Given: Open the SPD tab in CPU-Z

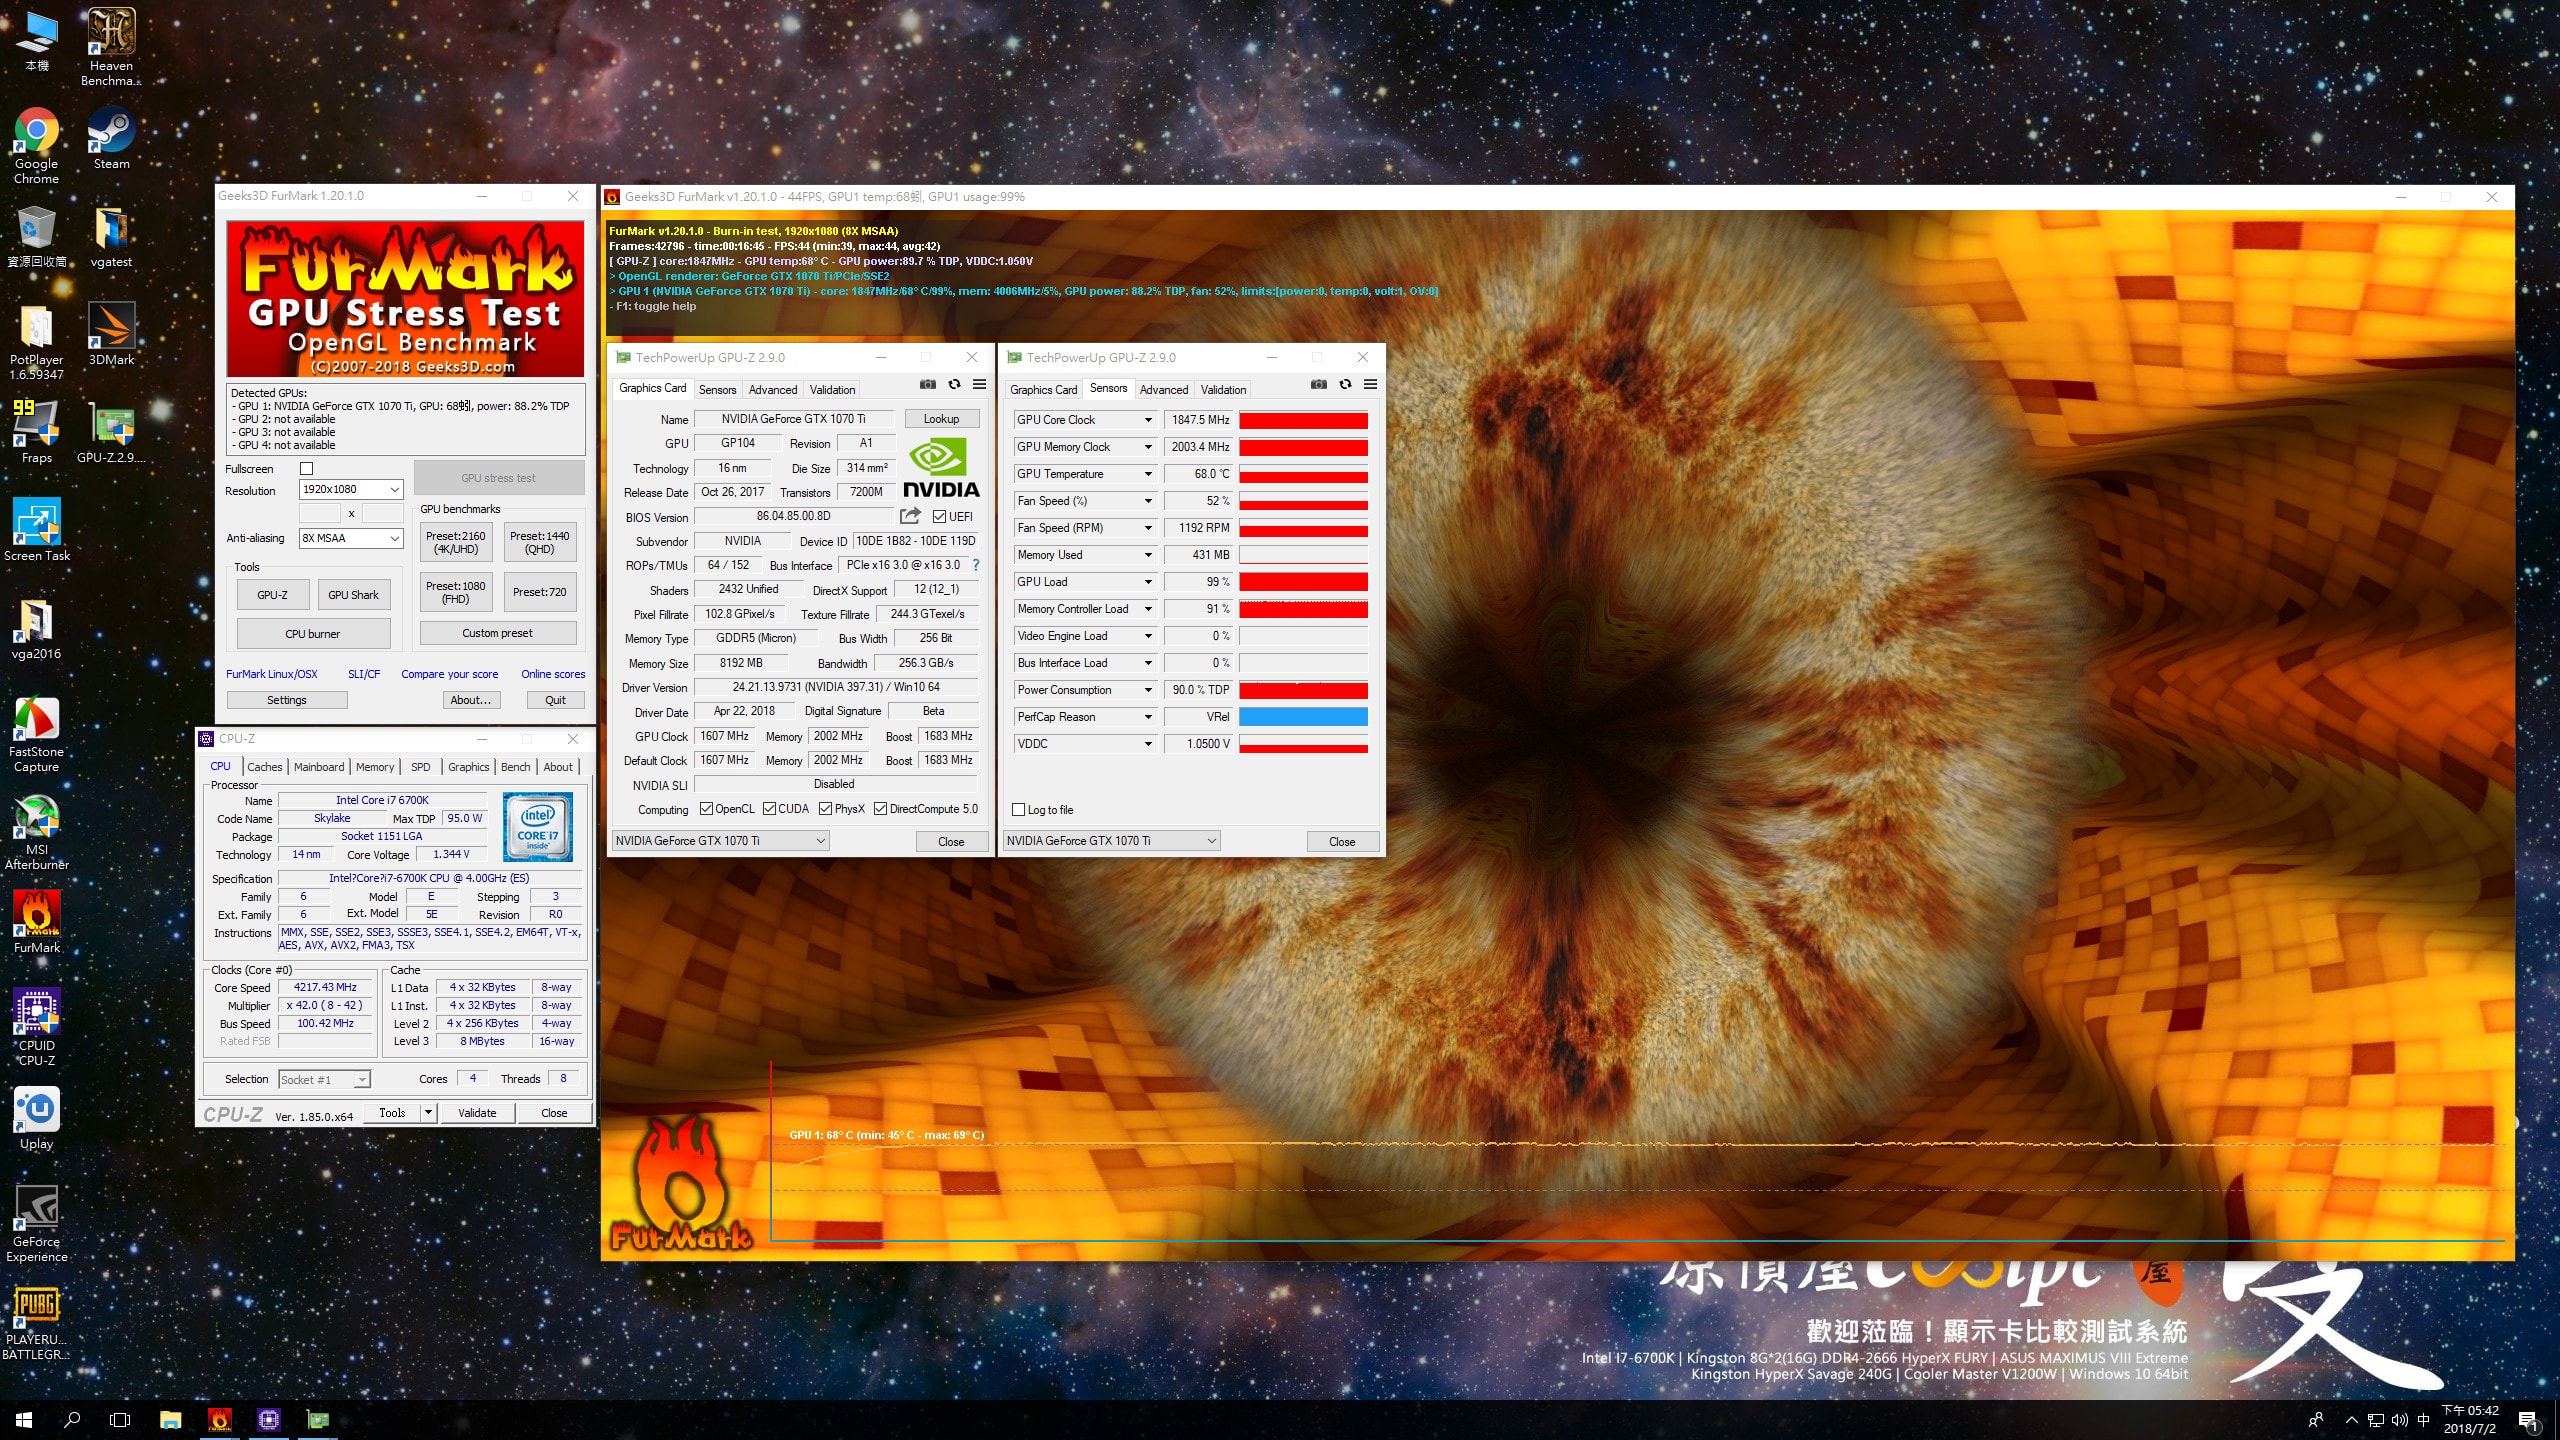Looking at the screenshot, I should pyautogui.click(x=421, y=767).
